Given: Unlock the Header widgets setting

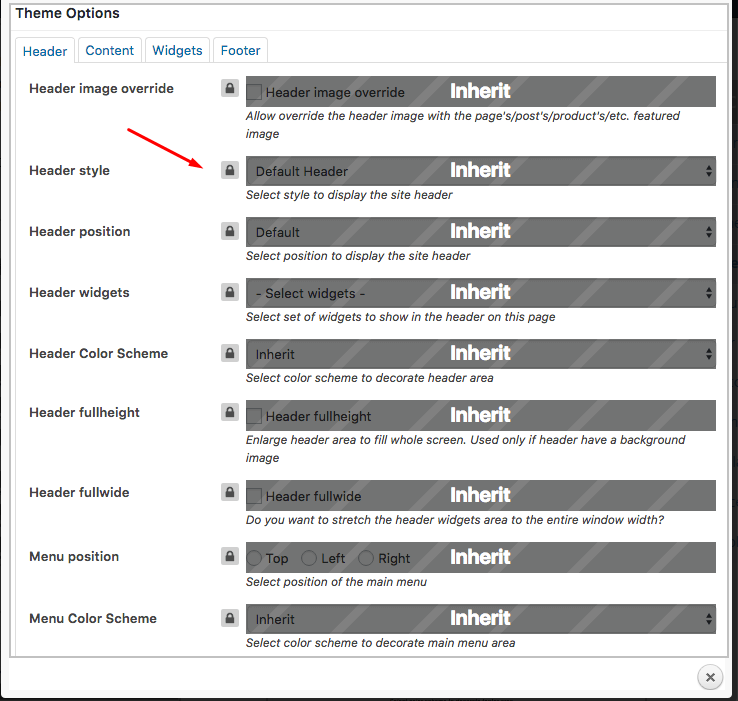Looking at the screenshot, I should click(230, 292).
